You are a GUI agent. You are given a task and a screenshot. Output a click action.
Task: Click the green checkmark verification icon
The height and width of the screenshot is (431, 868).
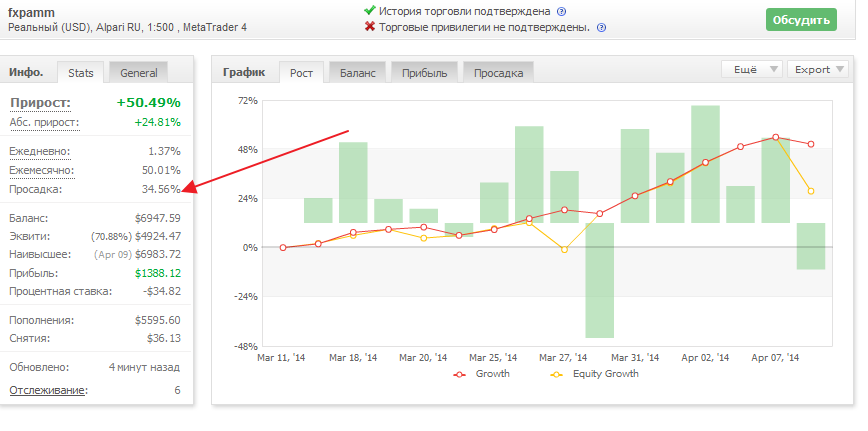[370, 10]
